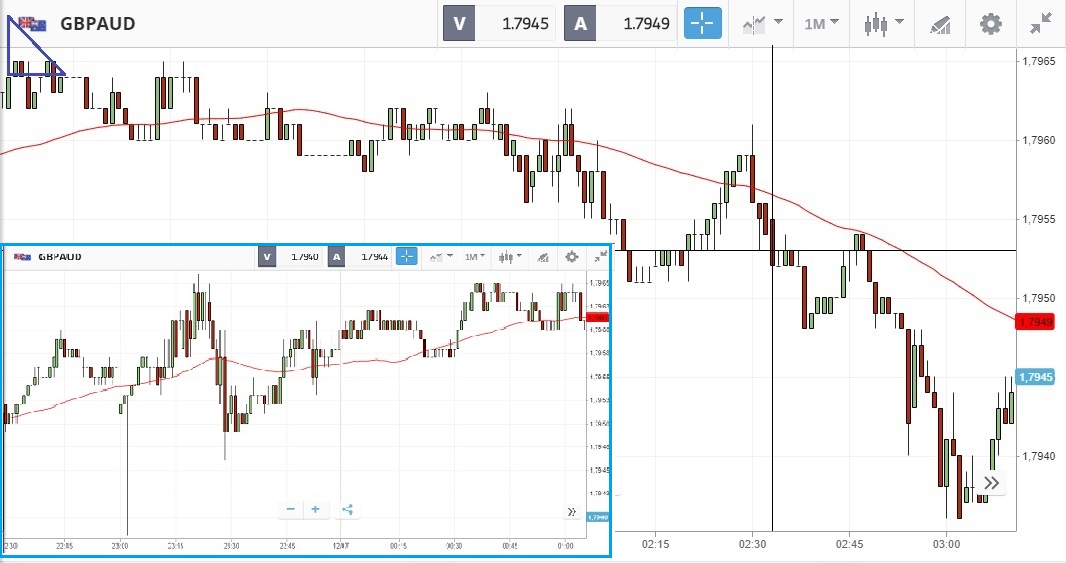Open the inset chart settings gear
1066x563 pixels.
coord(571,257)
